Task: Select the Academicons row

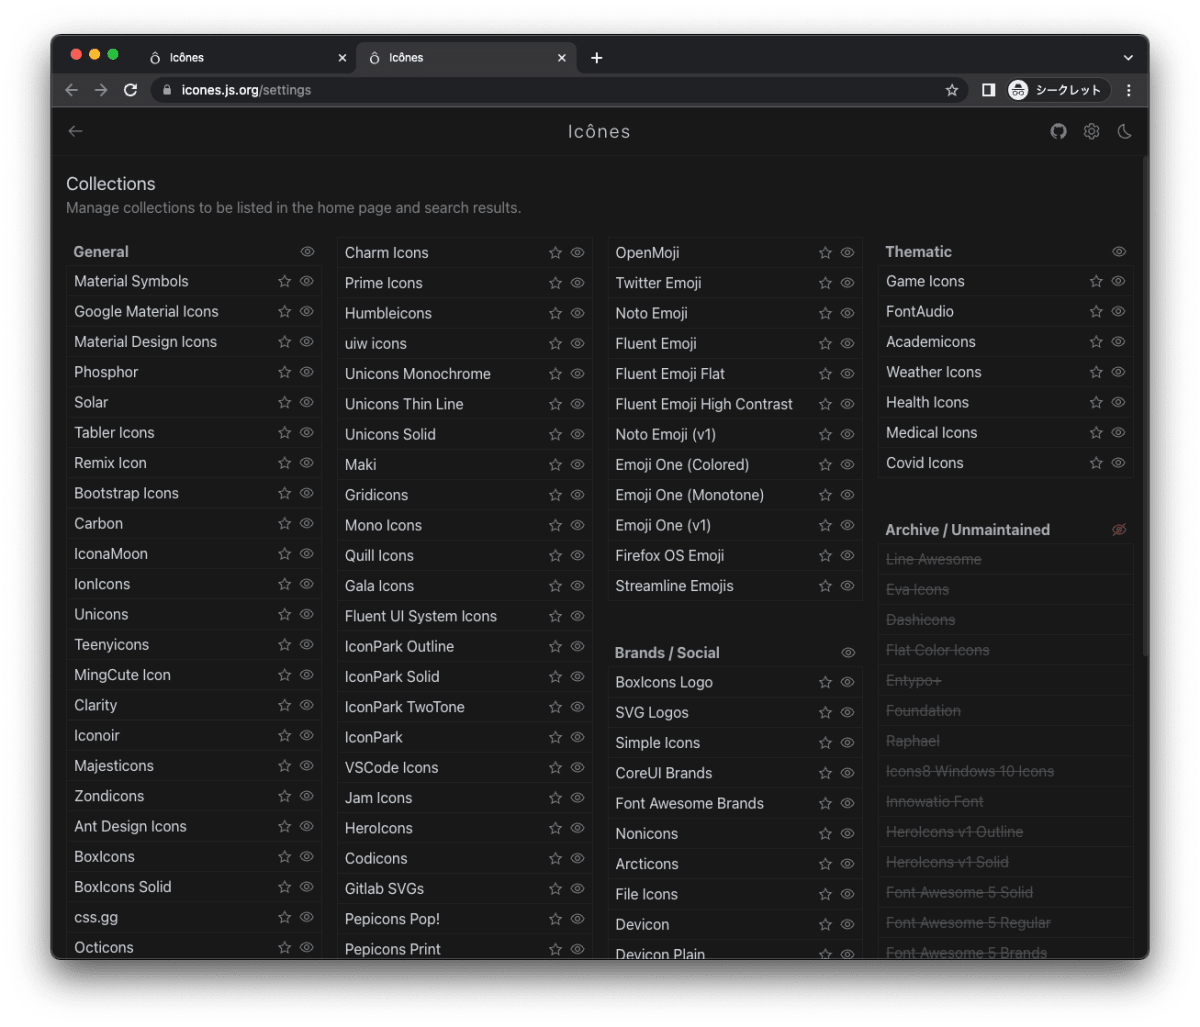Action: (x=1006, y=342)
